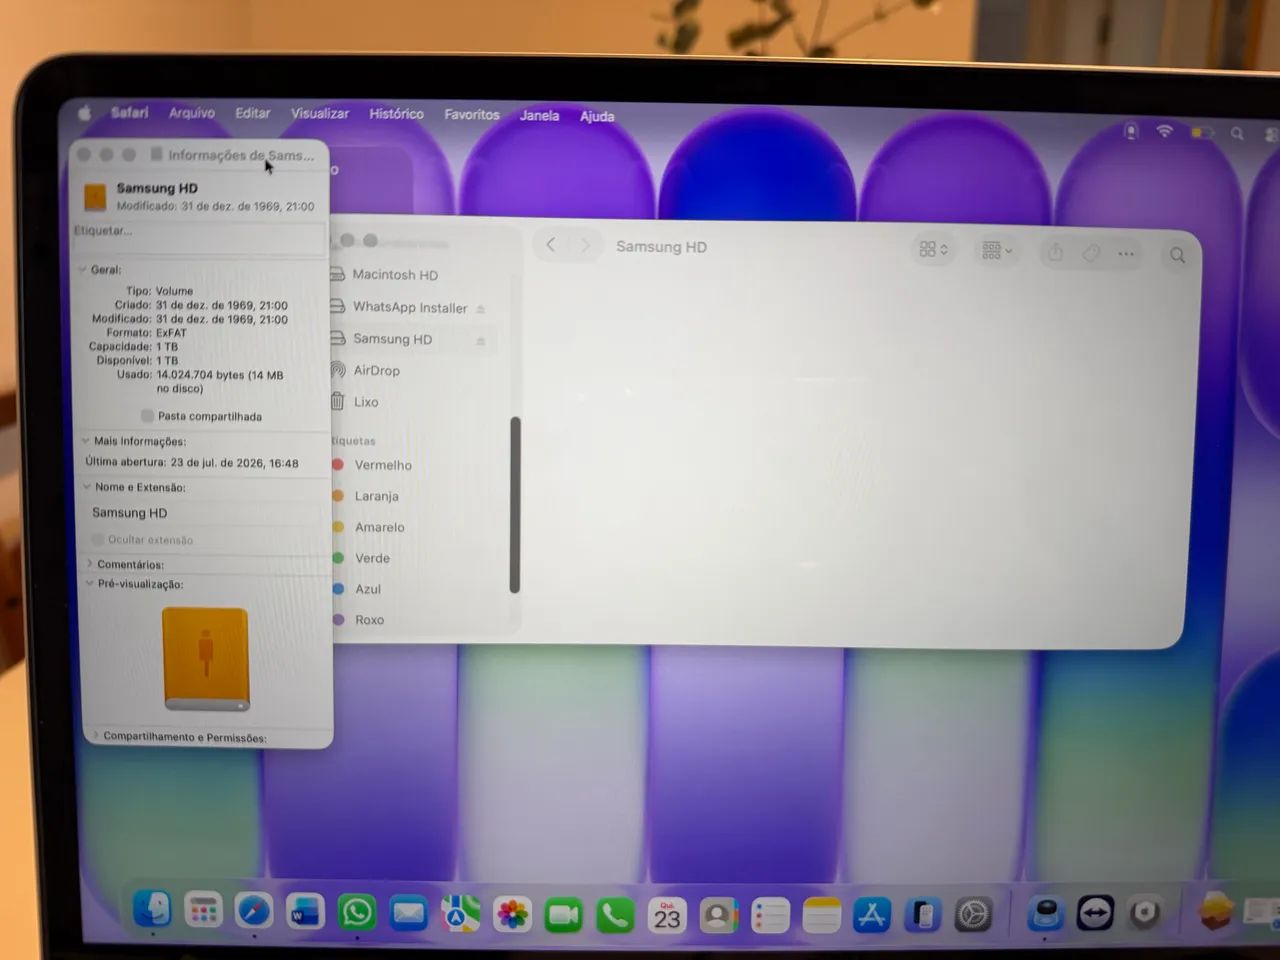Click the Finder sidebar scrollbar
The width and height of the screenshot is (1280, 960).
(515, 505)
